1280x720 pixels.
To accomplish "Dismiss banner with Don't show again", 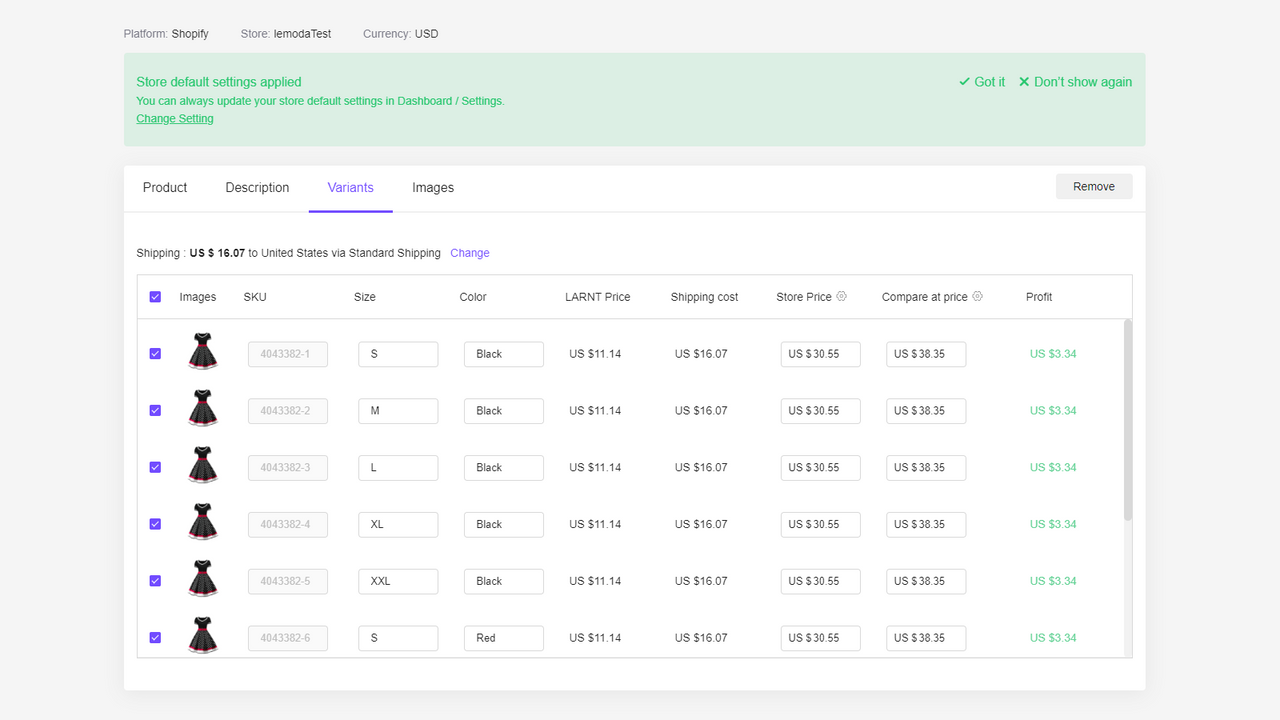I will pos(1075,82).
